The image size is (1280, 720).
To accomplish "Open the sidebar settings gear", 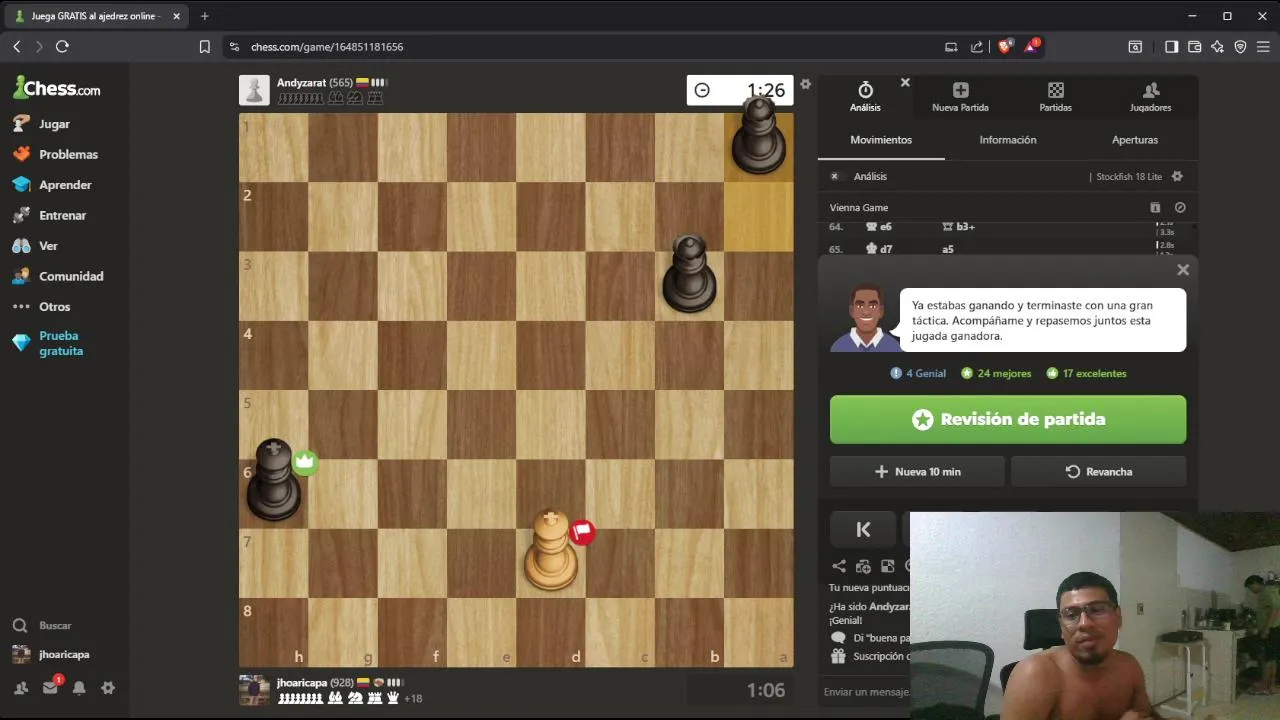I will pyautogui.click(x=108, y=688).
